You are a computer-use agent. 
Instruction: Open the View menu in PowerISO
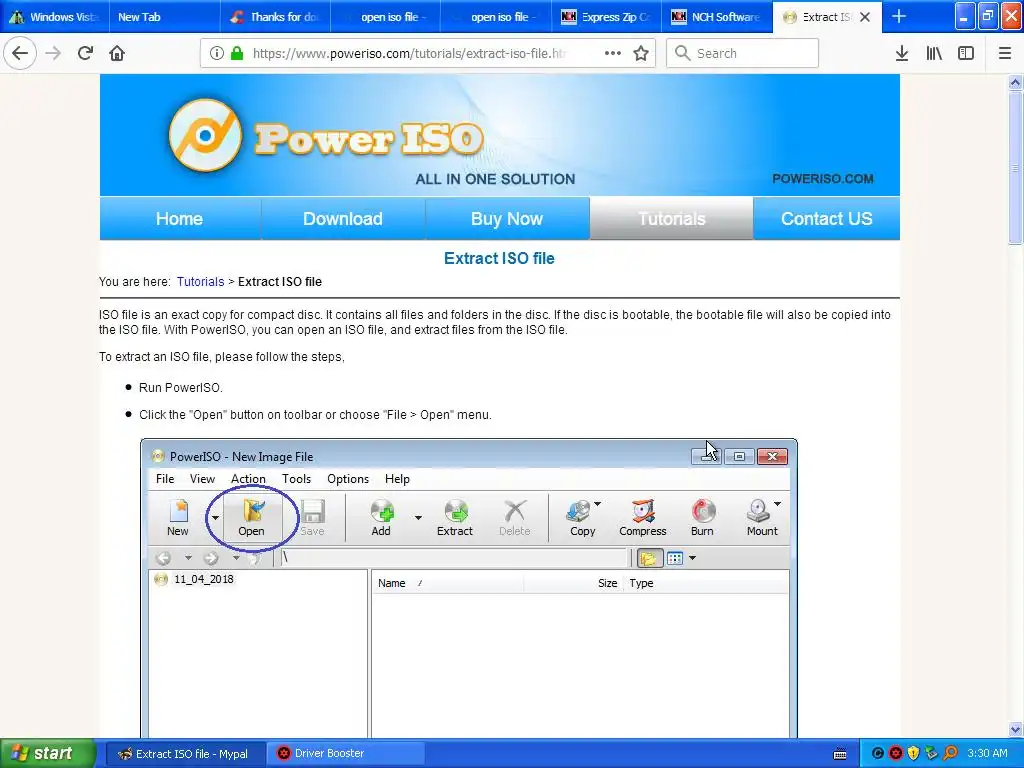pos(202,479)
